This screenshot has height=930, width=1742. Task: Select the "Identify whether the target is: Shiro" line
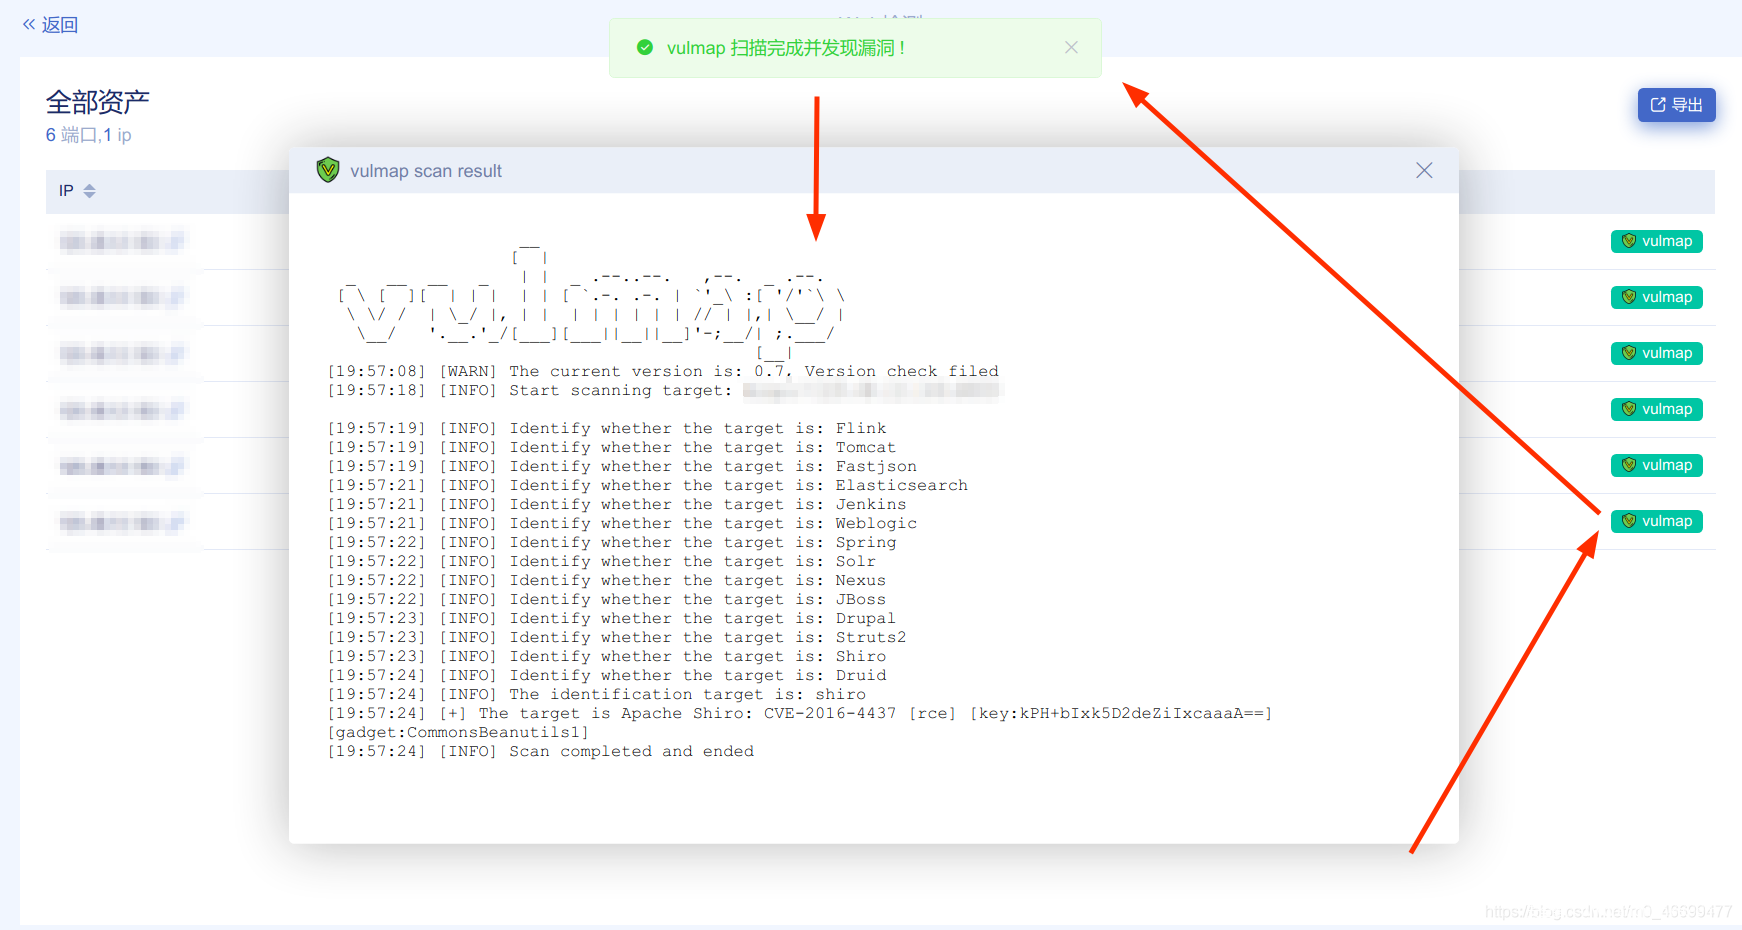click(607, 657)
